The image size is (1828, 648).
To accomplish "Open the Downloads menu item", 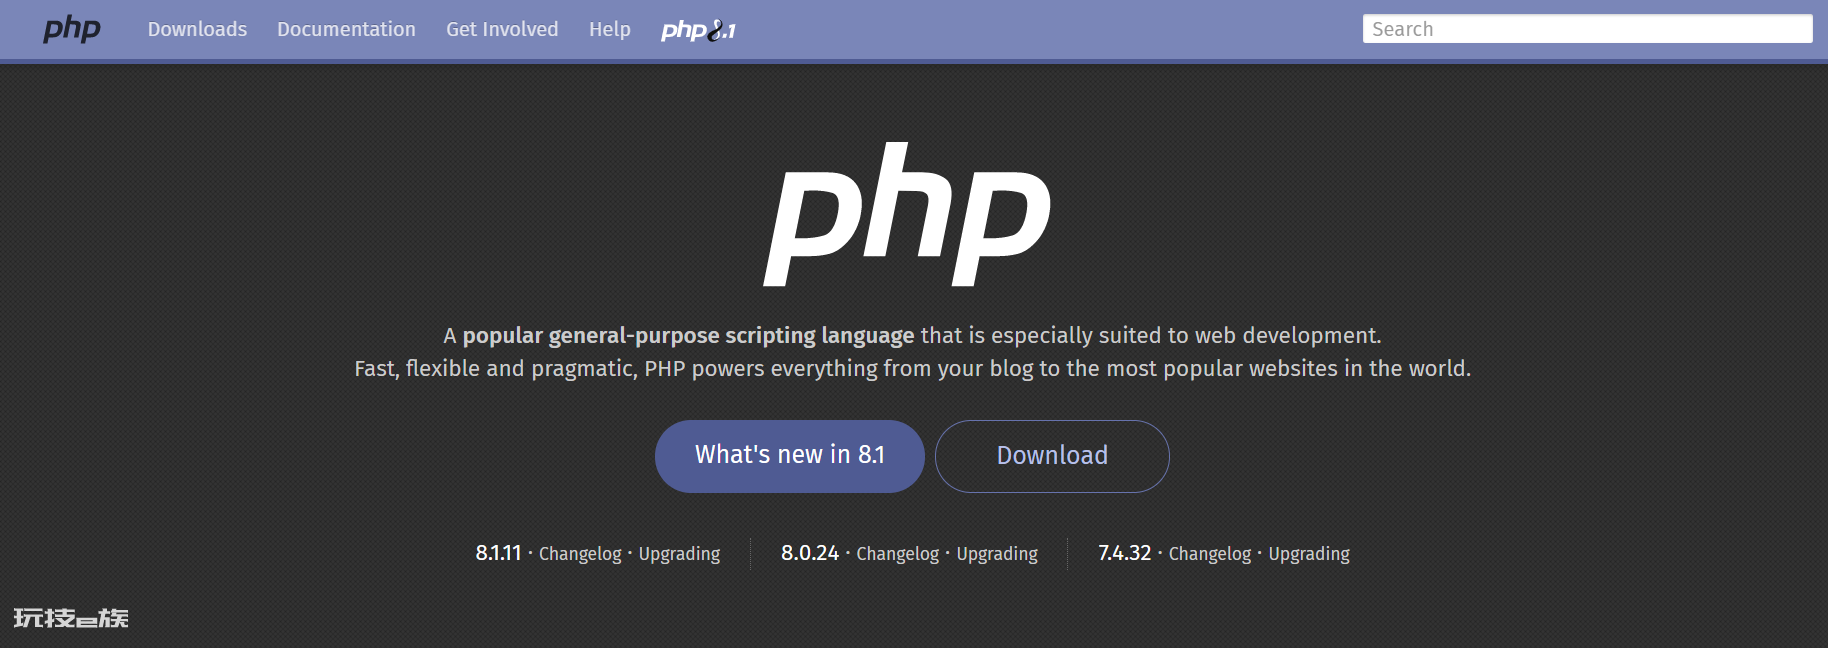I will tap(197, 29).
